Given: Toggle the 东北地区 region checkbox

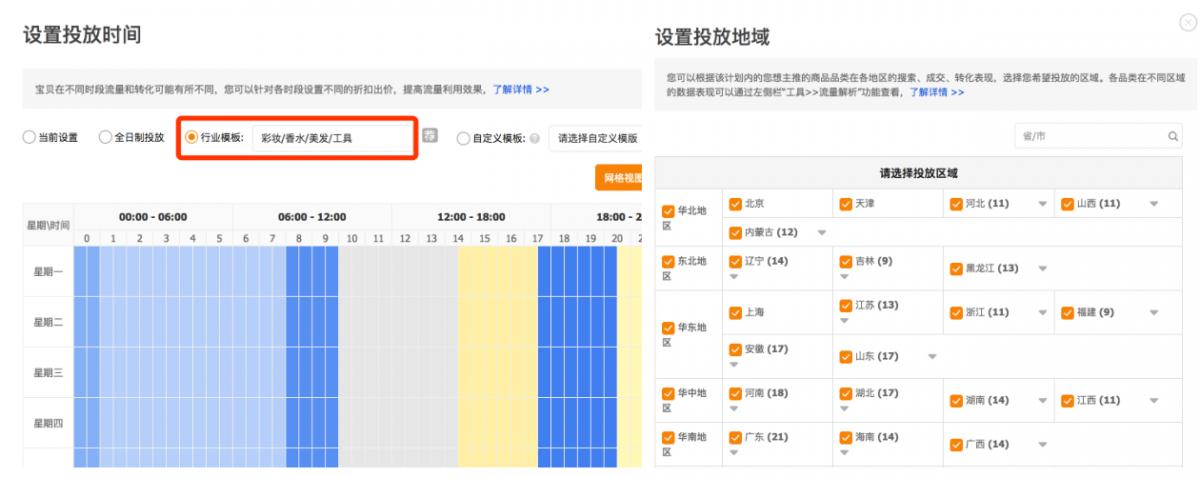Looking at the screenshot, I should 669,262.
